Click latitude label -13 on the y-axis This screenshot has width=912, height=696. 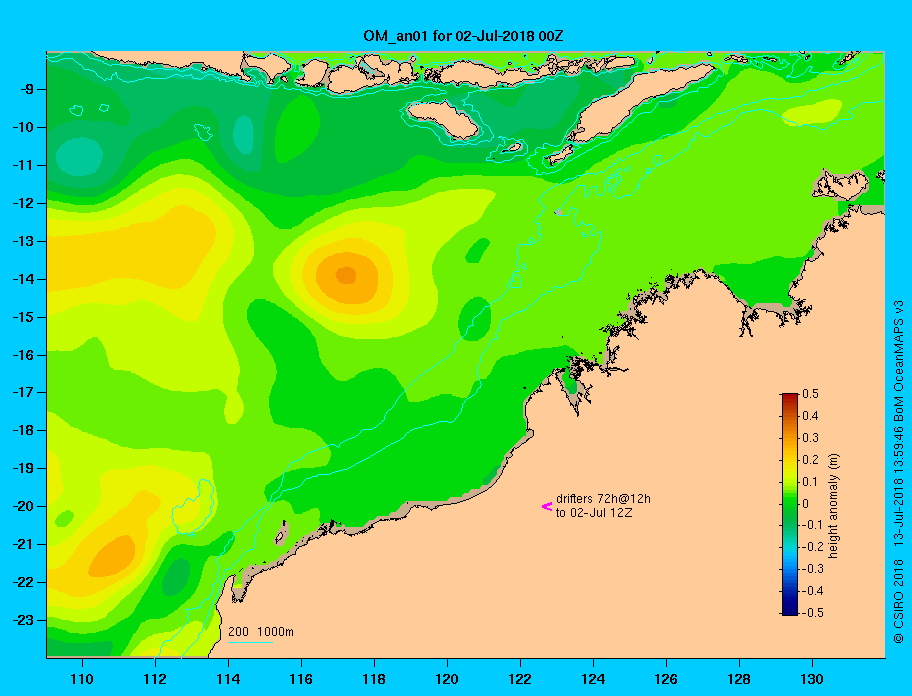(24, 241)
